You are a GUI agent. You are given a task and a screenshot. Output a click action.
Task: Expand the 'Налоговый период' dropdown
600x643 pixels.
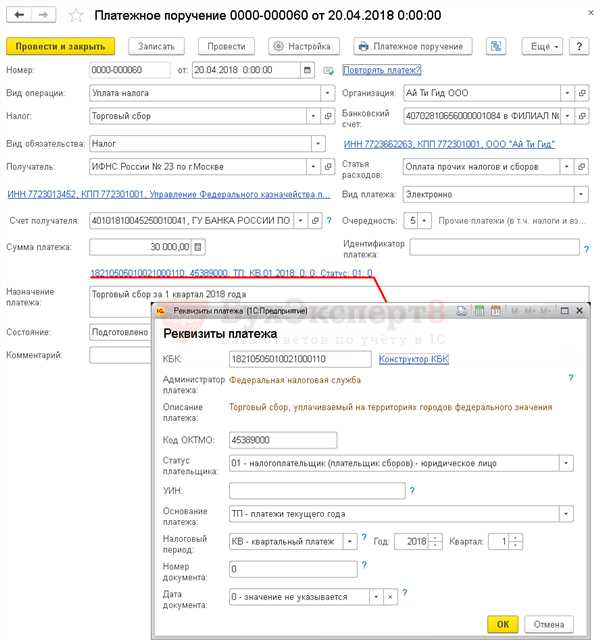[x=350, y=542]
